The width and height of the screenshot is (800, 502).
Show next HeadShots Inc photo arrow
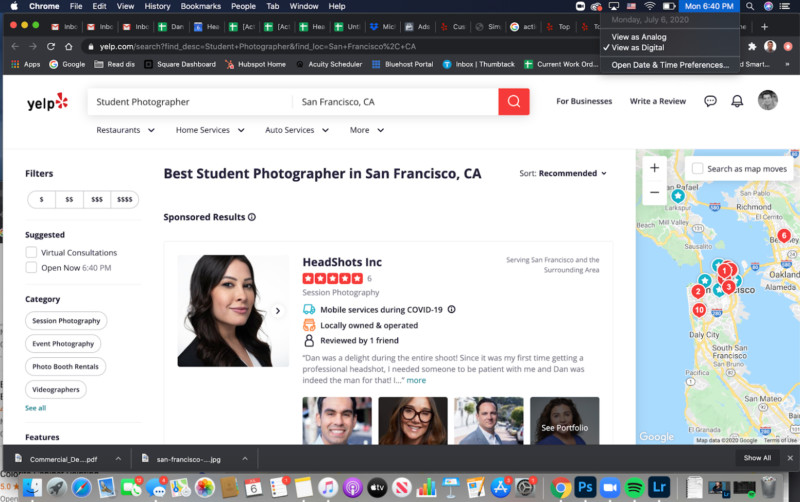point(278,311)
